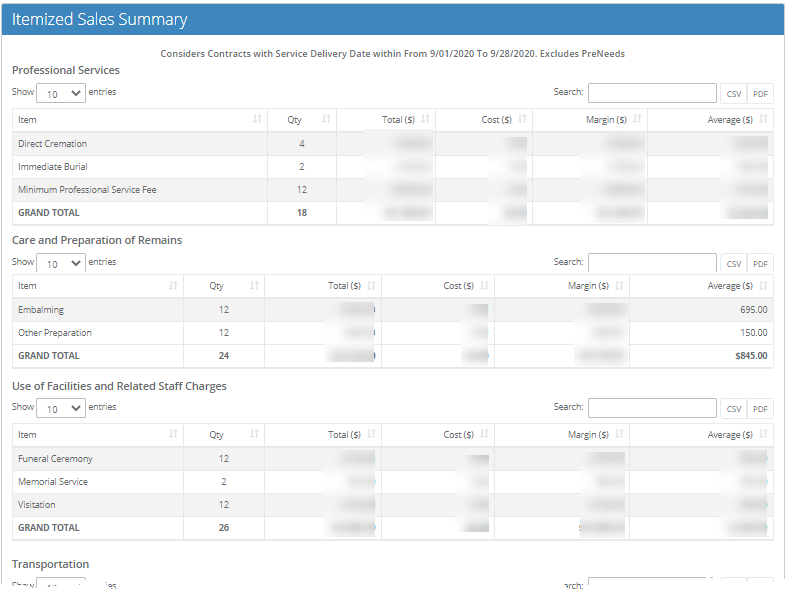
Task: Sort Professional Services table by Item
Action: pos(140,120)
